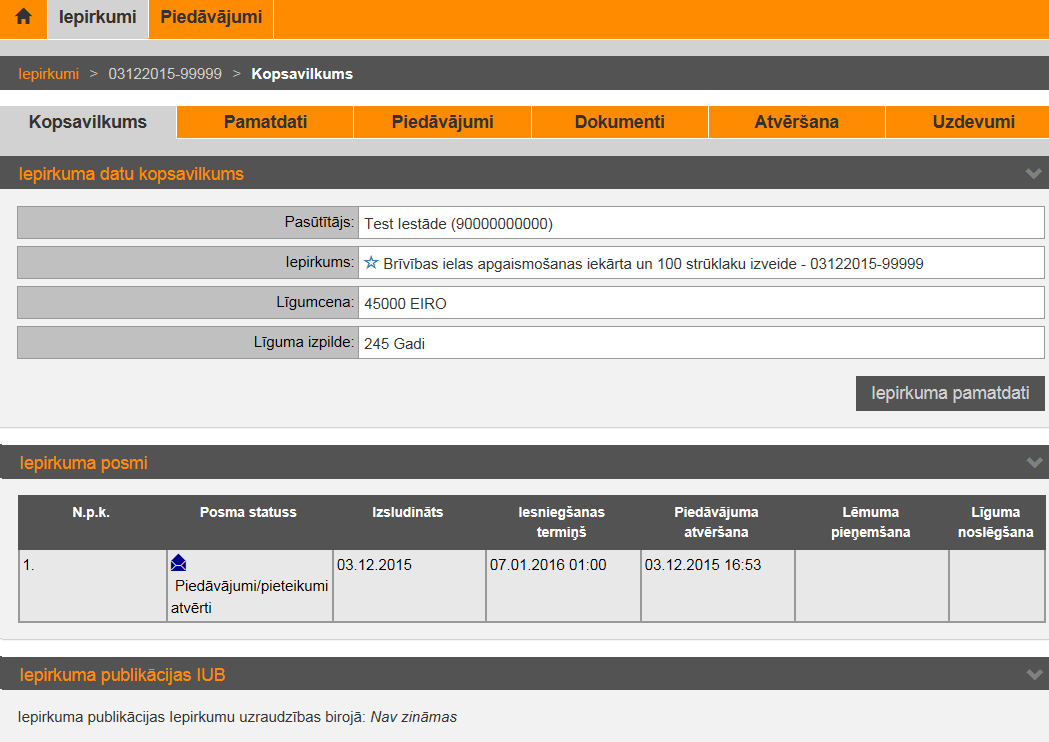Screen dimensions: 1049x742
Task: Switch to the Pamatdati tab
Action: (265, 123)
